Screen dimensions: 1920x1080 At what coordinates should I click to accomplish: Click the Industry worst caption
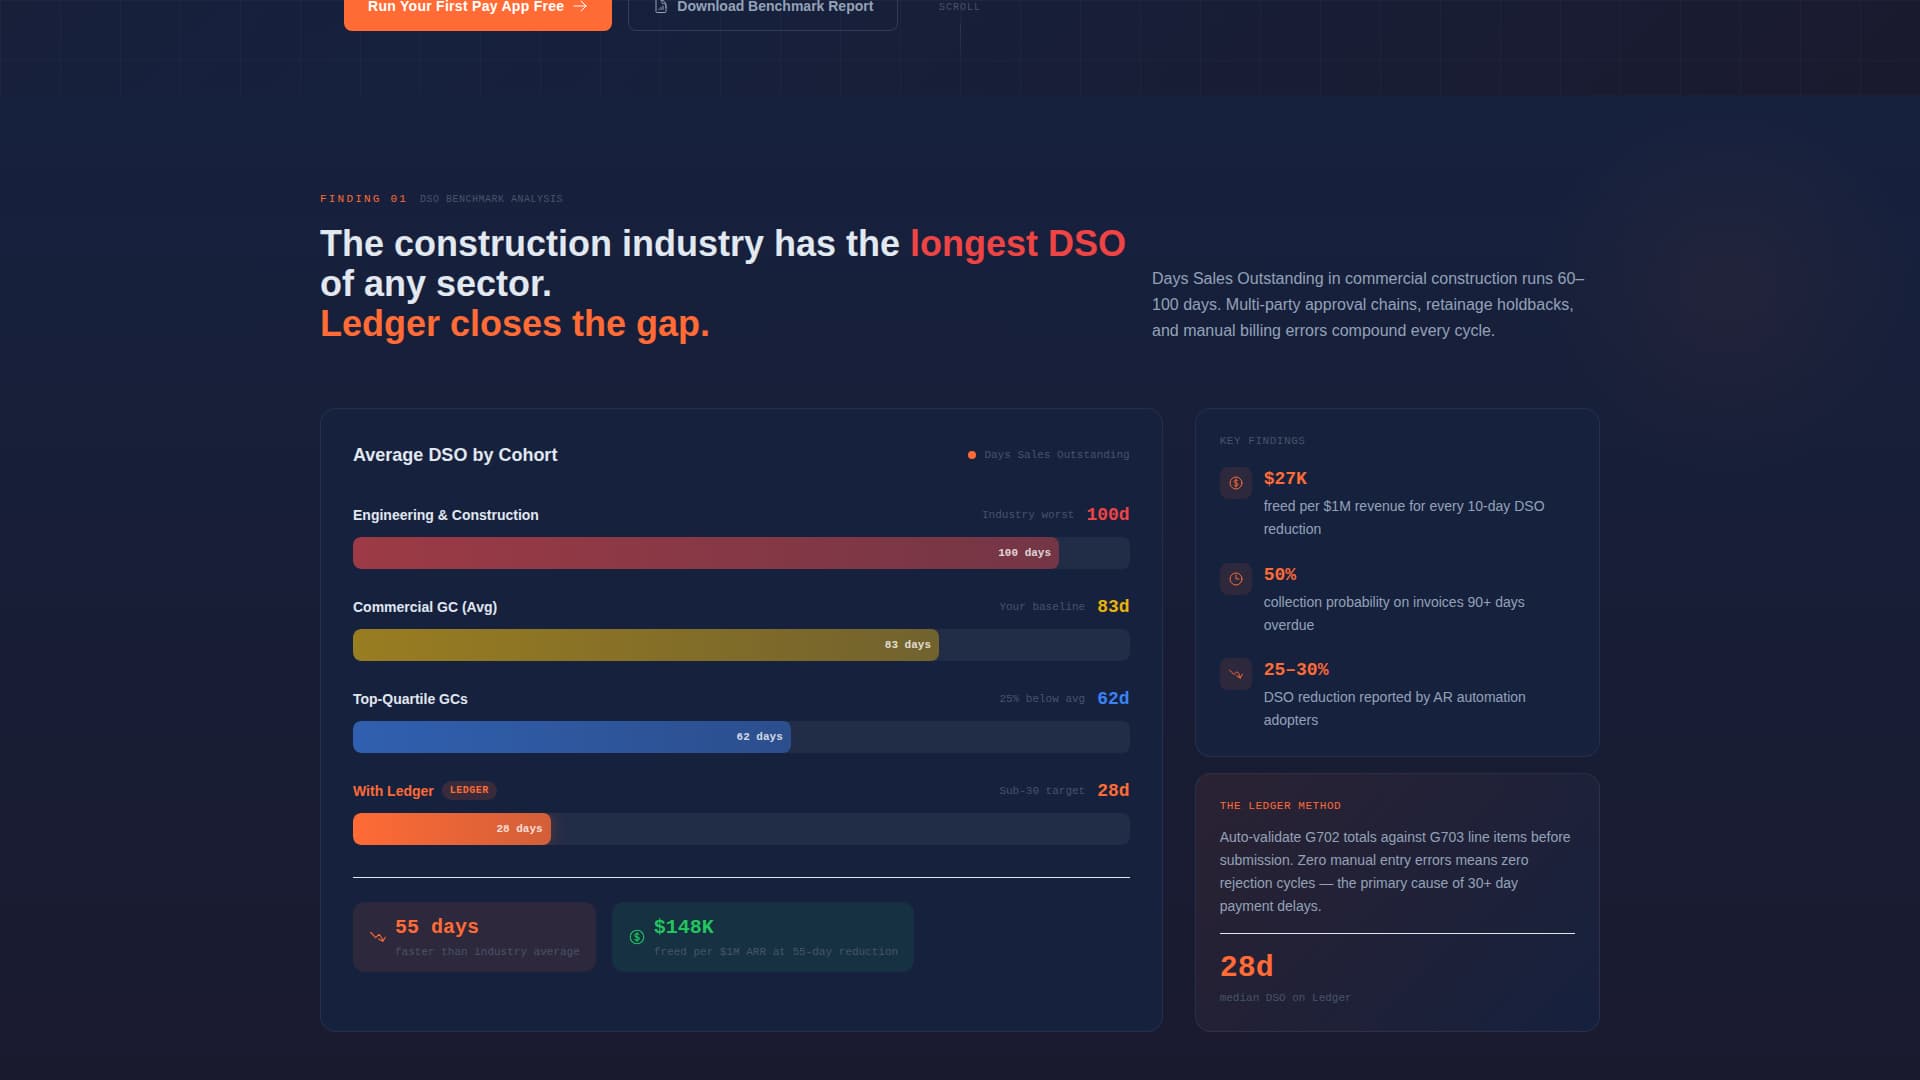coord(1028,515)
